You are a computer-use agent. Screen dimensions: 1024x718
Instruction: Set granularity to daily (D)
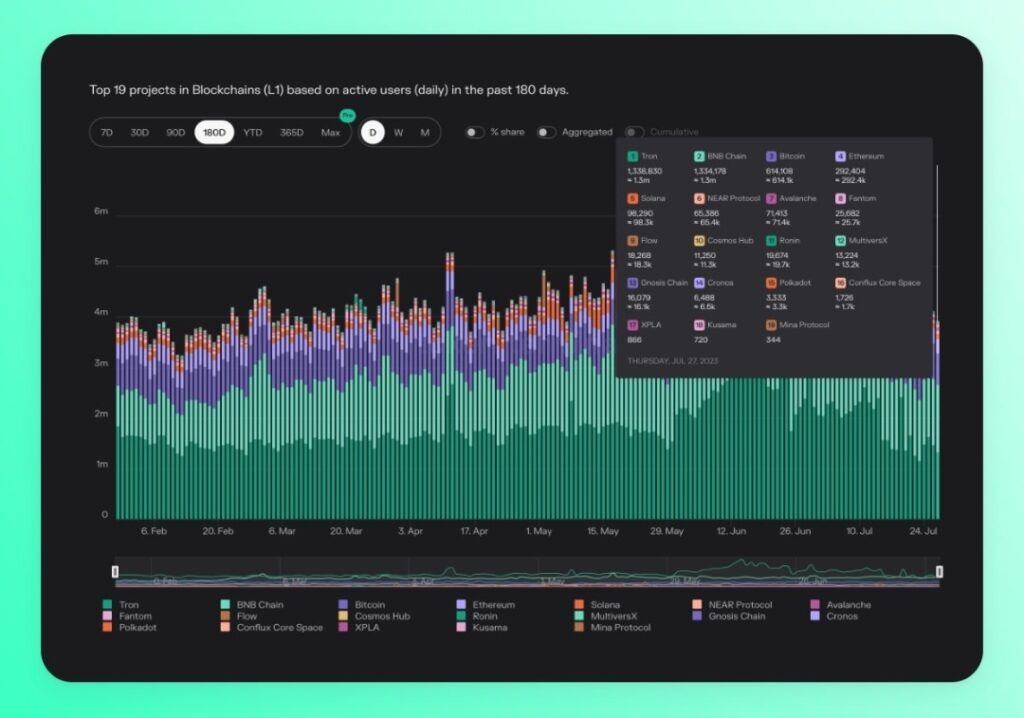tap(373, 133)
